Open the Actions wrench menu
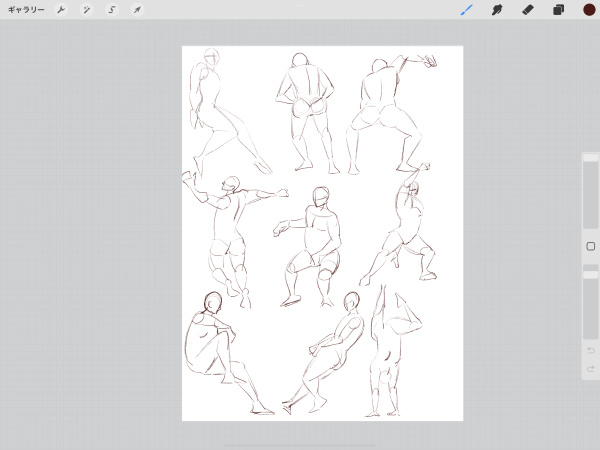The width and height of the screenshot is (600, 450). (61, 10)
